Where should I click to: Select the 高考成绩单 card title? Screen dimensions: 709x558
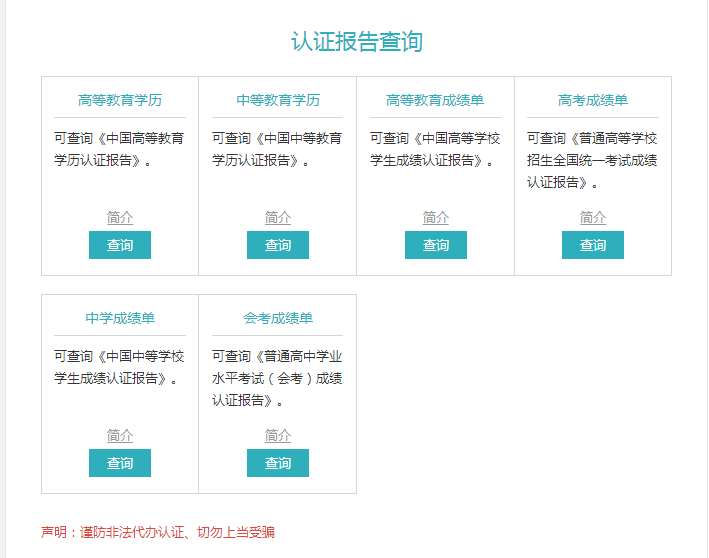593,100
